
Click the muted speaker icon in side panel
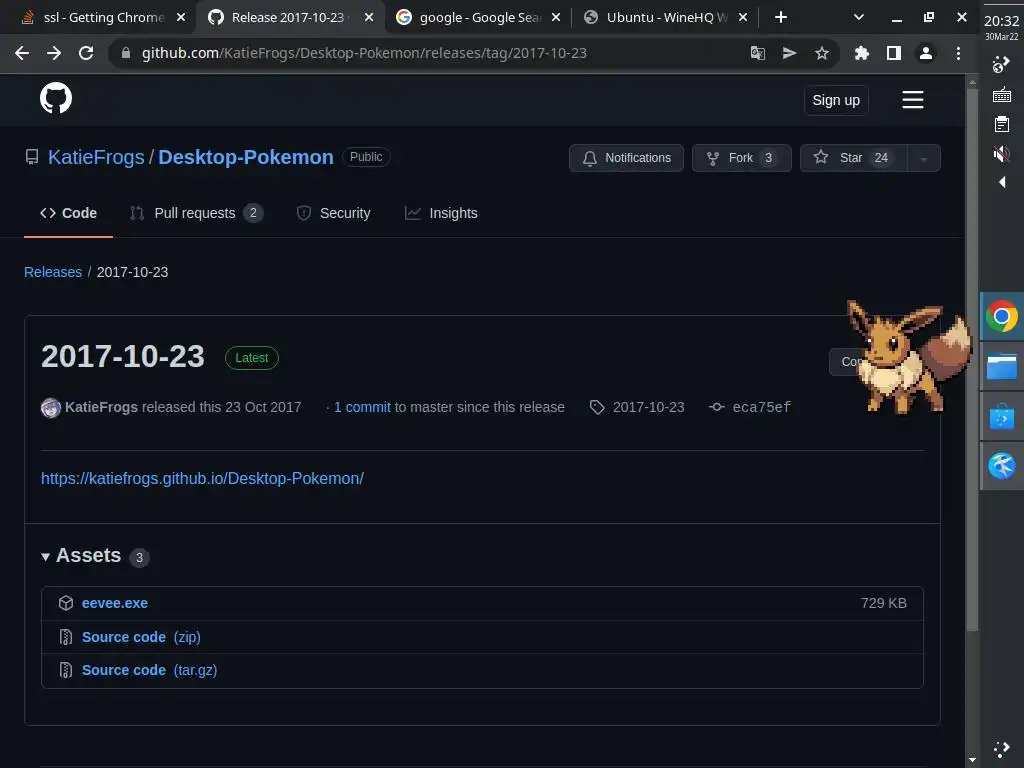tap(1001, 153)
